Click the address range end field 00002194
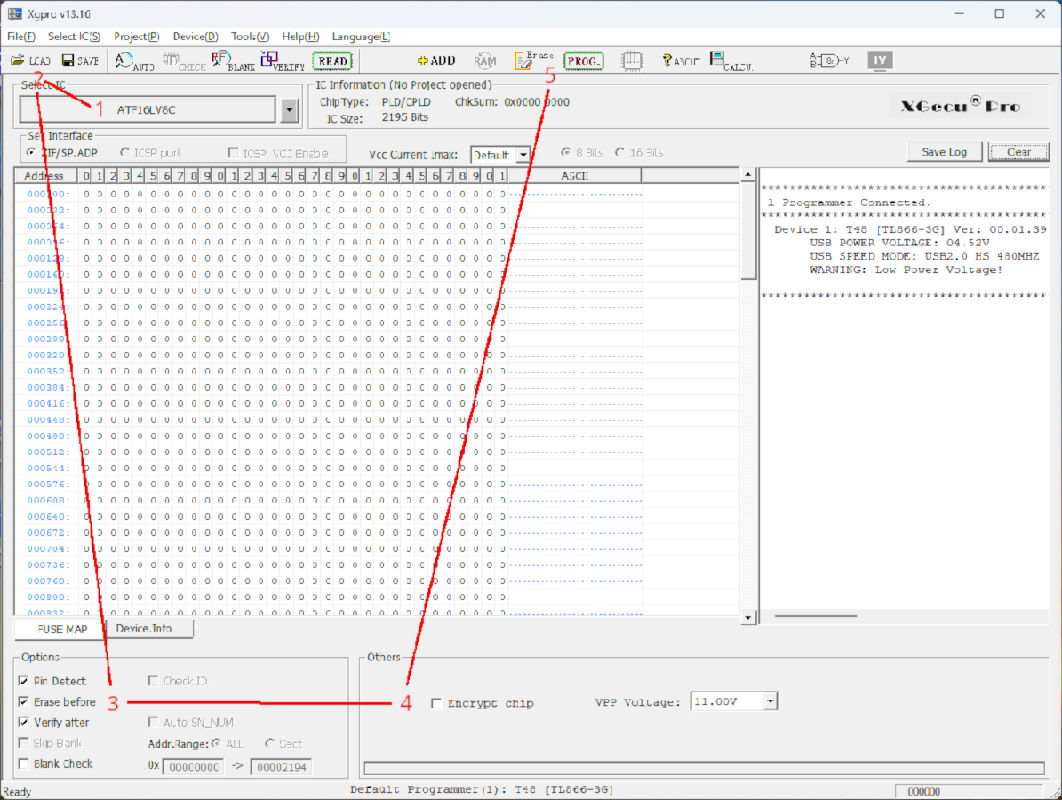This screenshot has width=1062, height=800. point(281,767)
